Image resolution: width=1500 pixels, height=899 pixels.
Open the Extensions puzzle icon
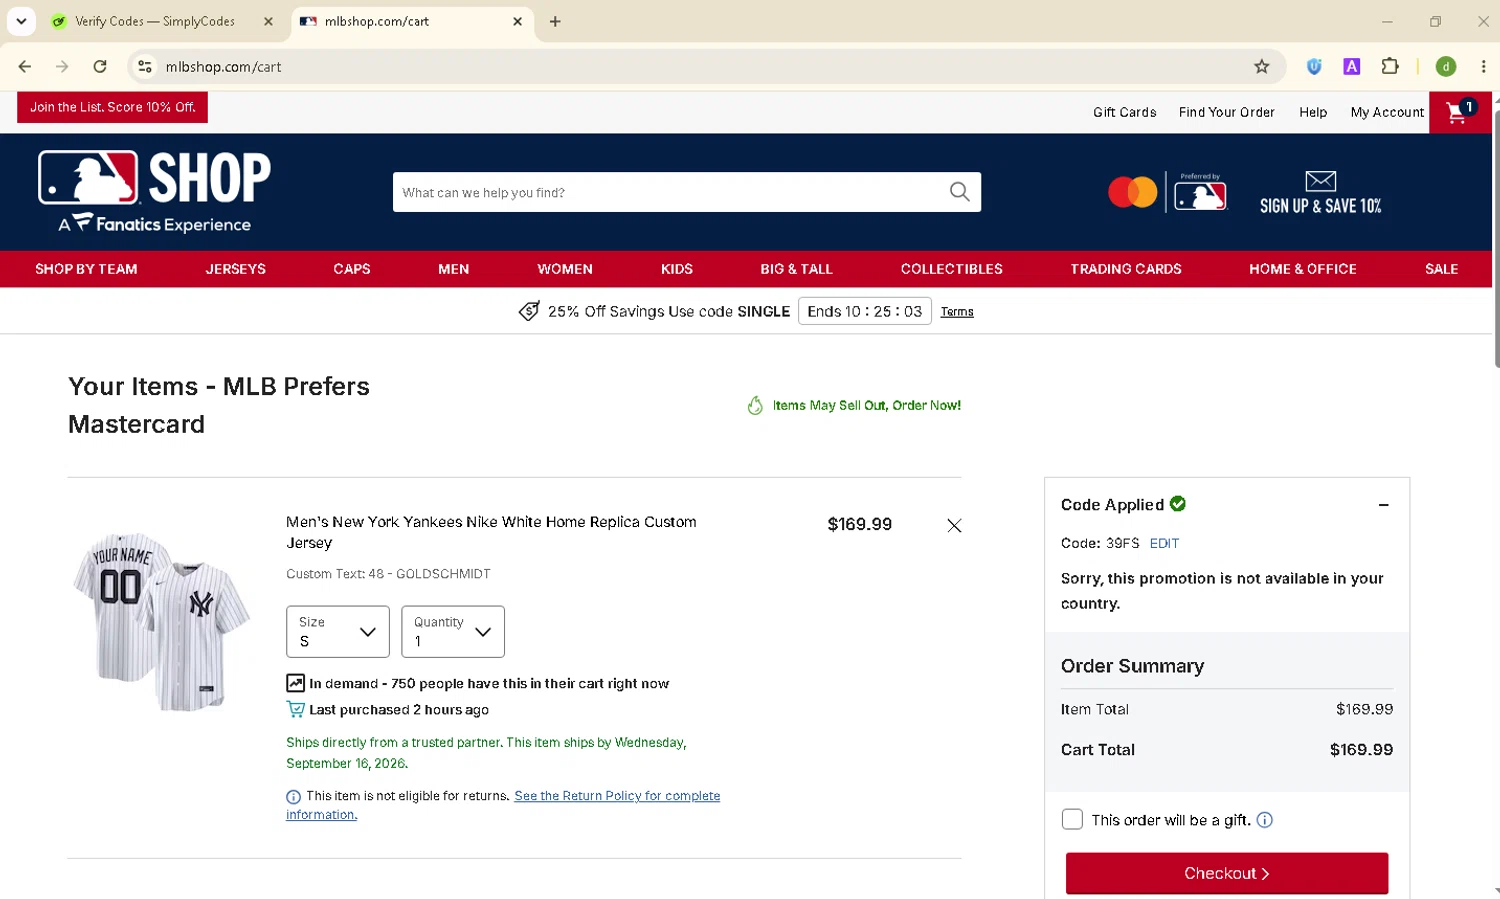coord(1390,67)
